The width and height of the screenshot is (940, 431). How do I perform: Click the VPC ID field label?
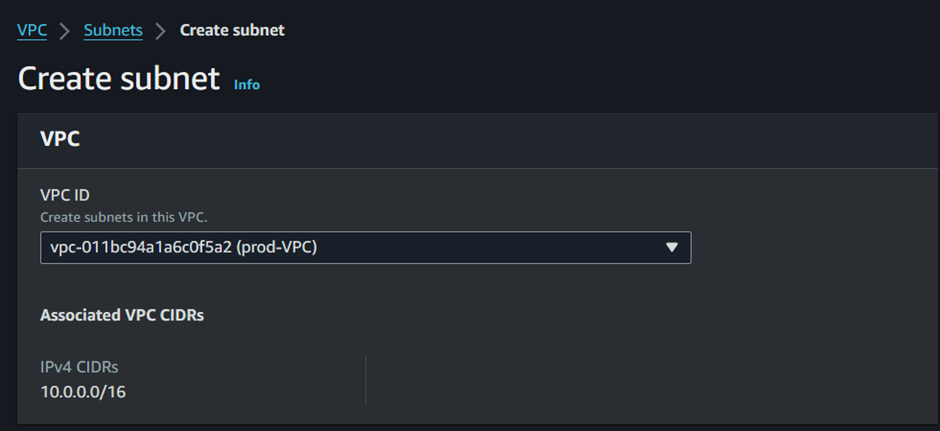pos(65,195)
